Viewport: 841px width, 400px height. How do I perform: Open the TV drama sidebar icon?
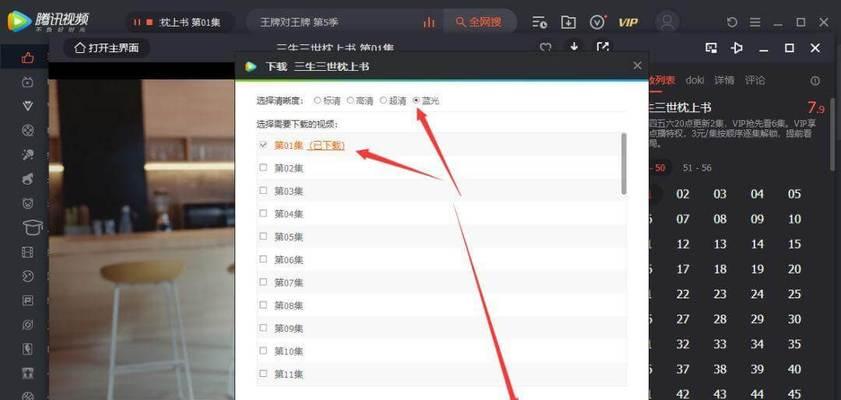[27, 82]
